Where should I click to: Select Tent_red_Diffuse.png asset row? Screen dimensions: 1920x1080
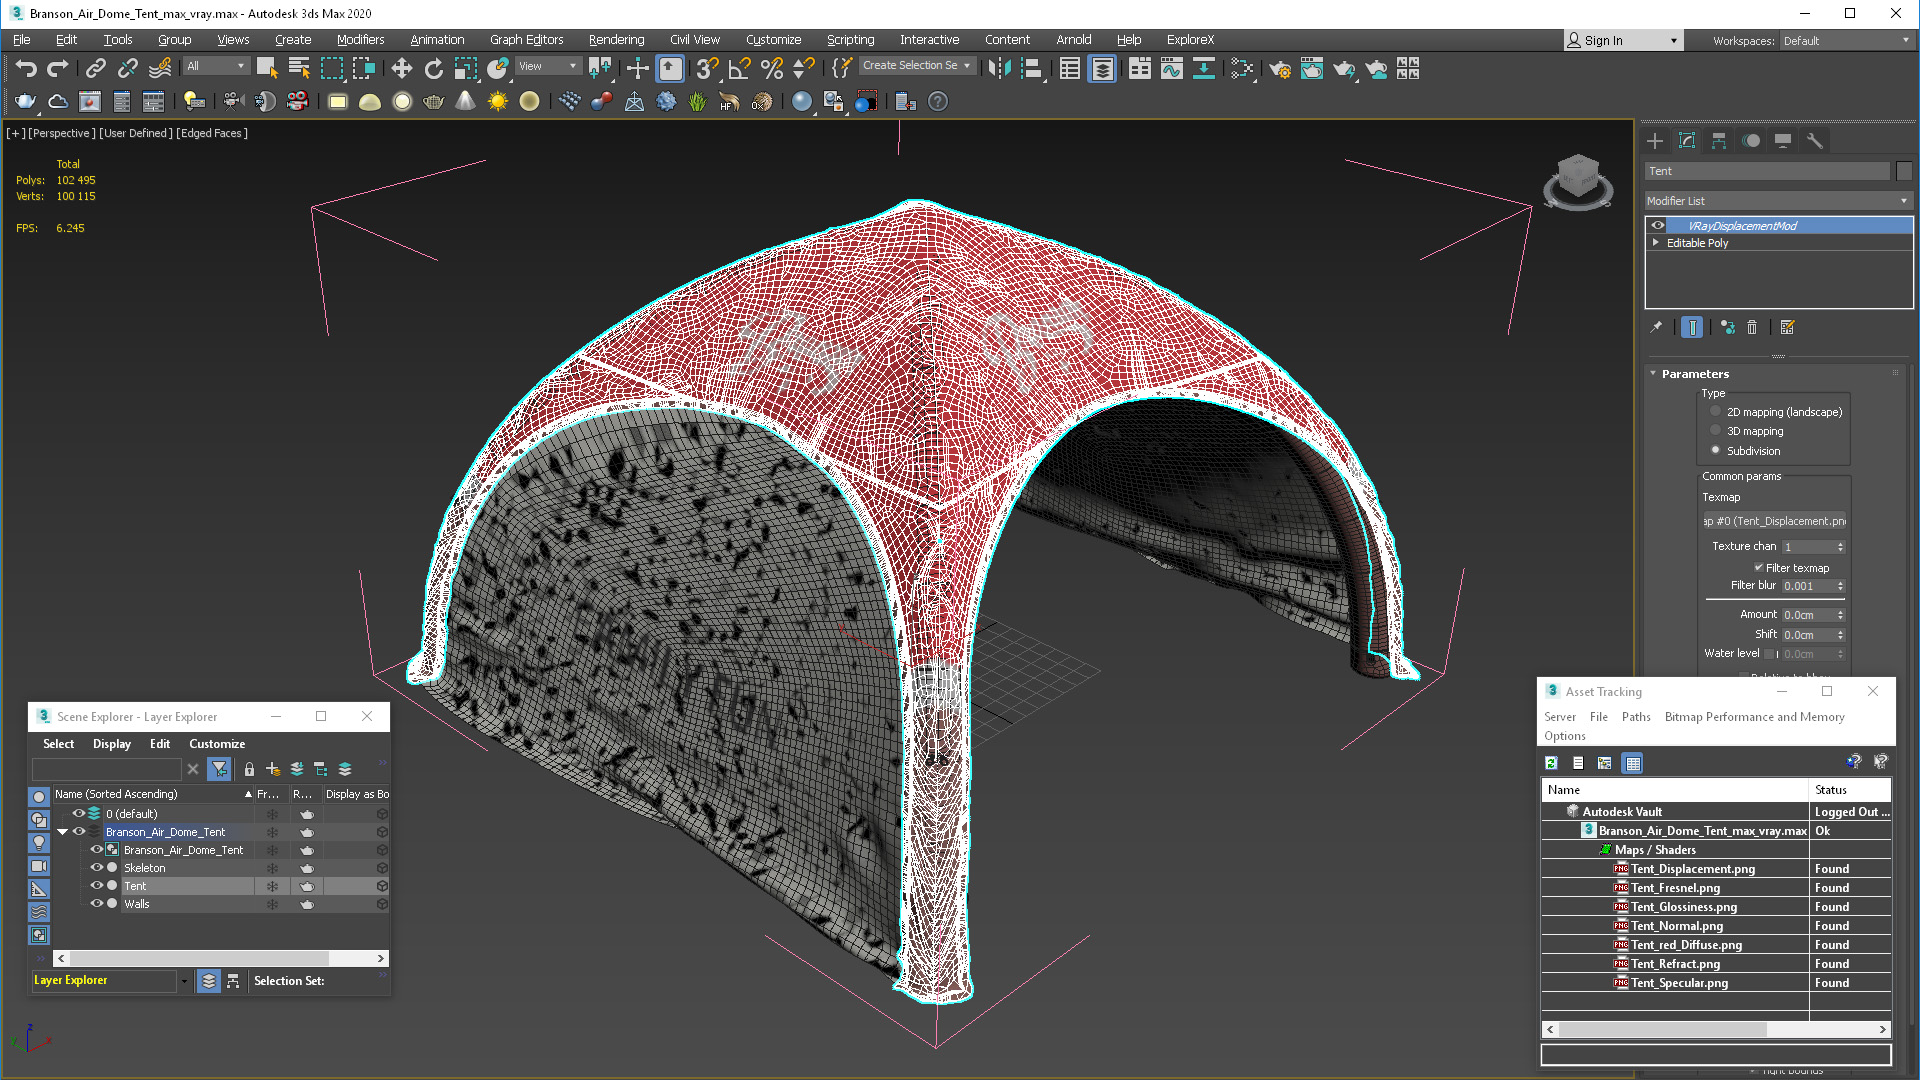[x=1716, y=945]
